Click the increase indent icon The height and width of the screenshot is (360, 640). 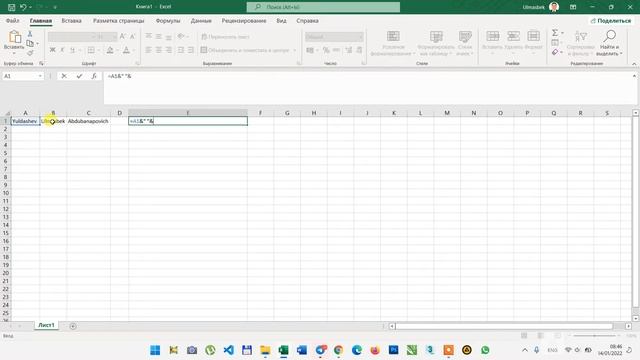coord(191,50)
